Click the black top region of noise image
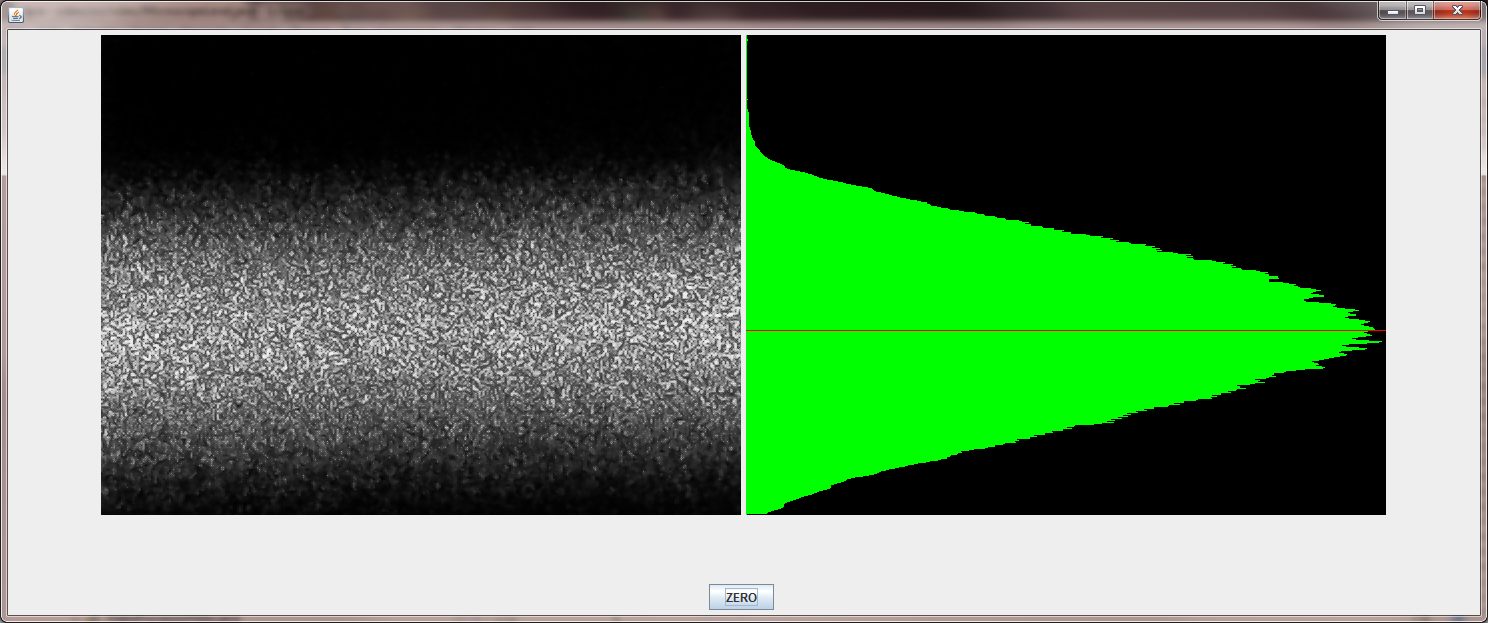The height and width of the screenshot is (623, 1488). pos(420,80)
